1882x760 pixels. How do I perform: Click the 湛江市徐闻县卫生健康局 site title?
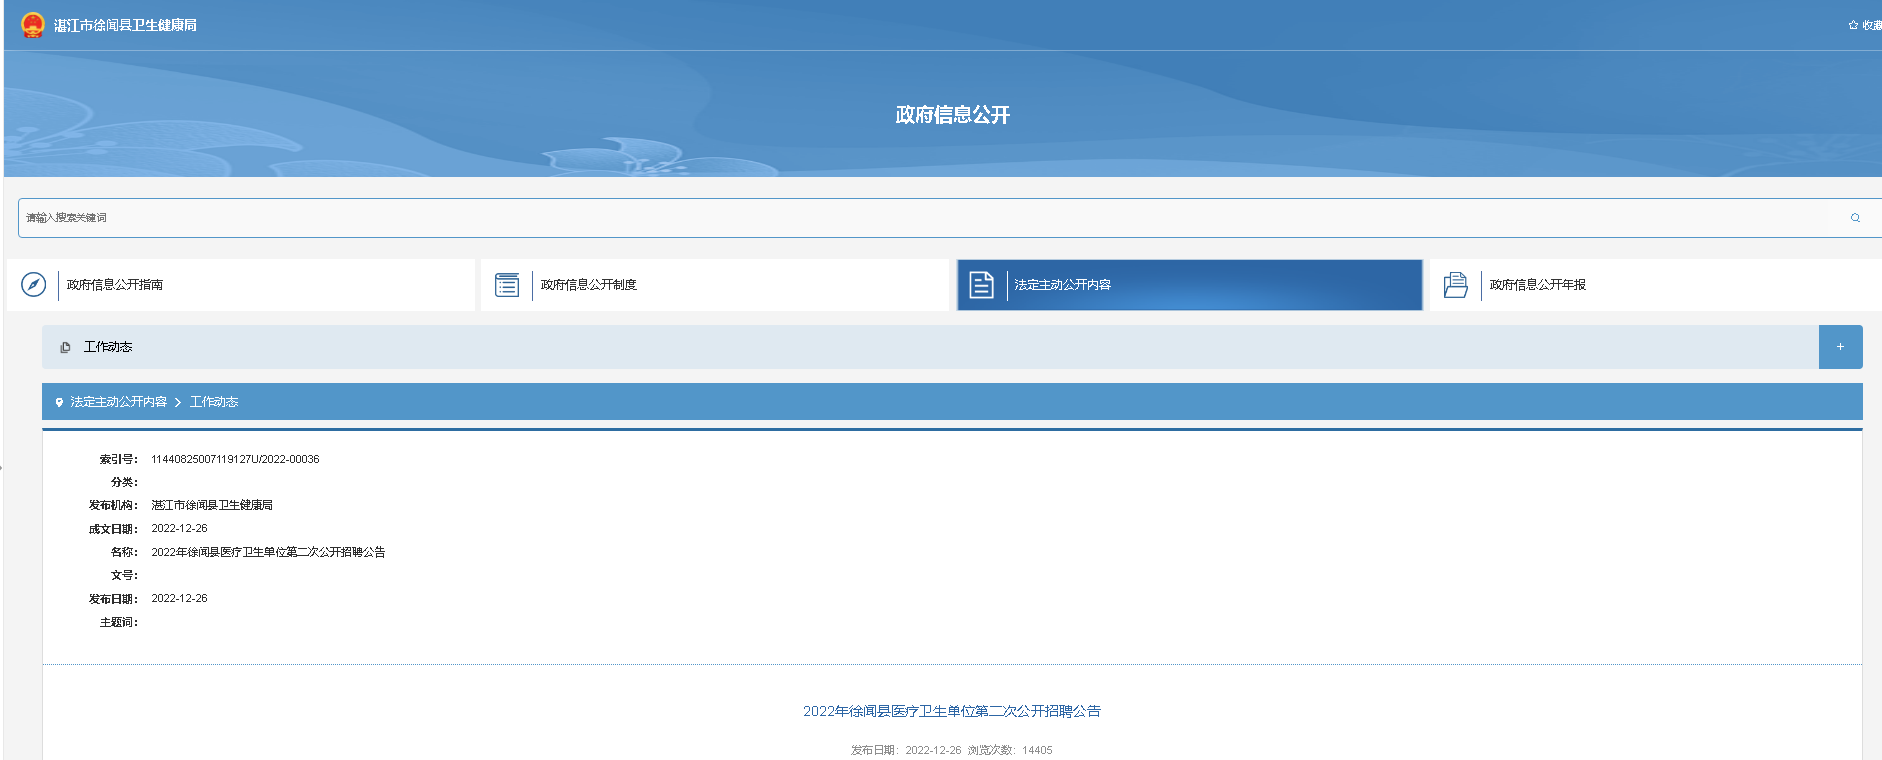[x=125, y=25]
